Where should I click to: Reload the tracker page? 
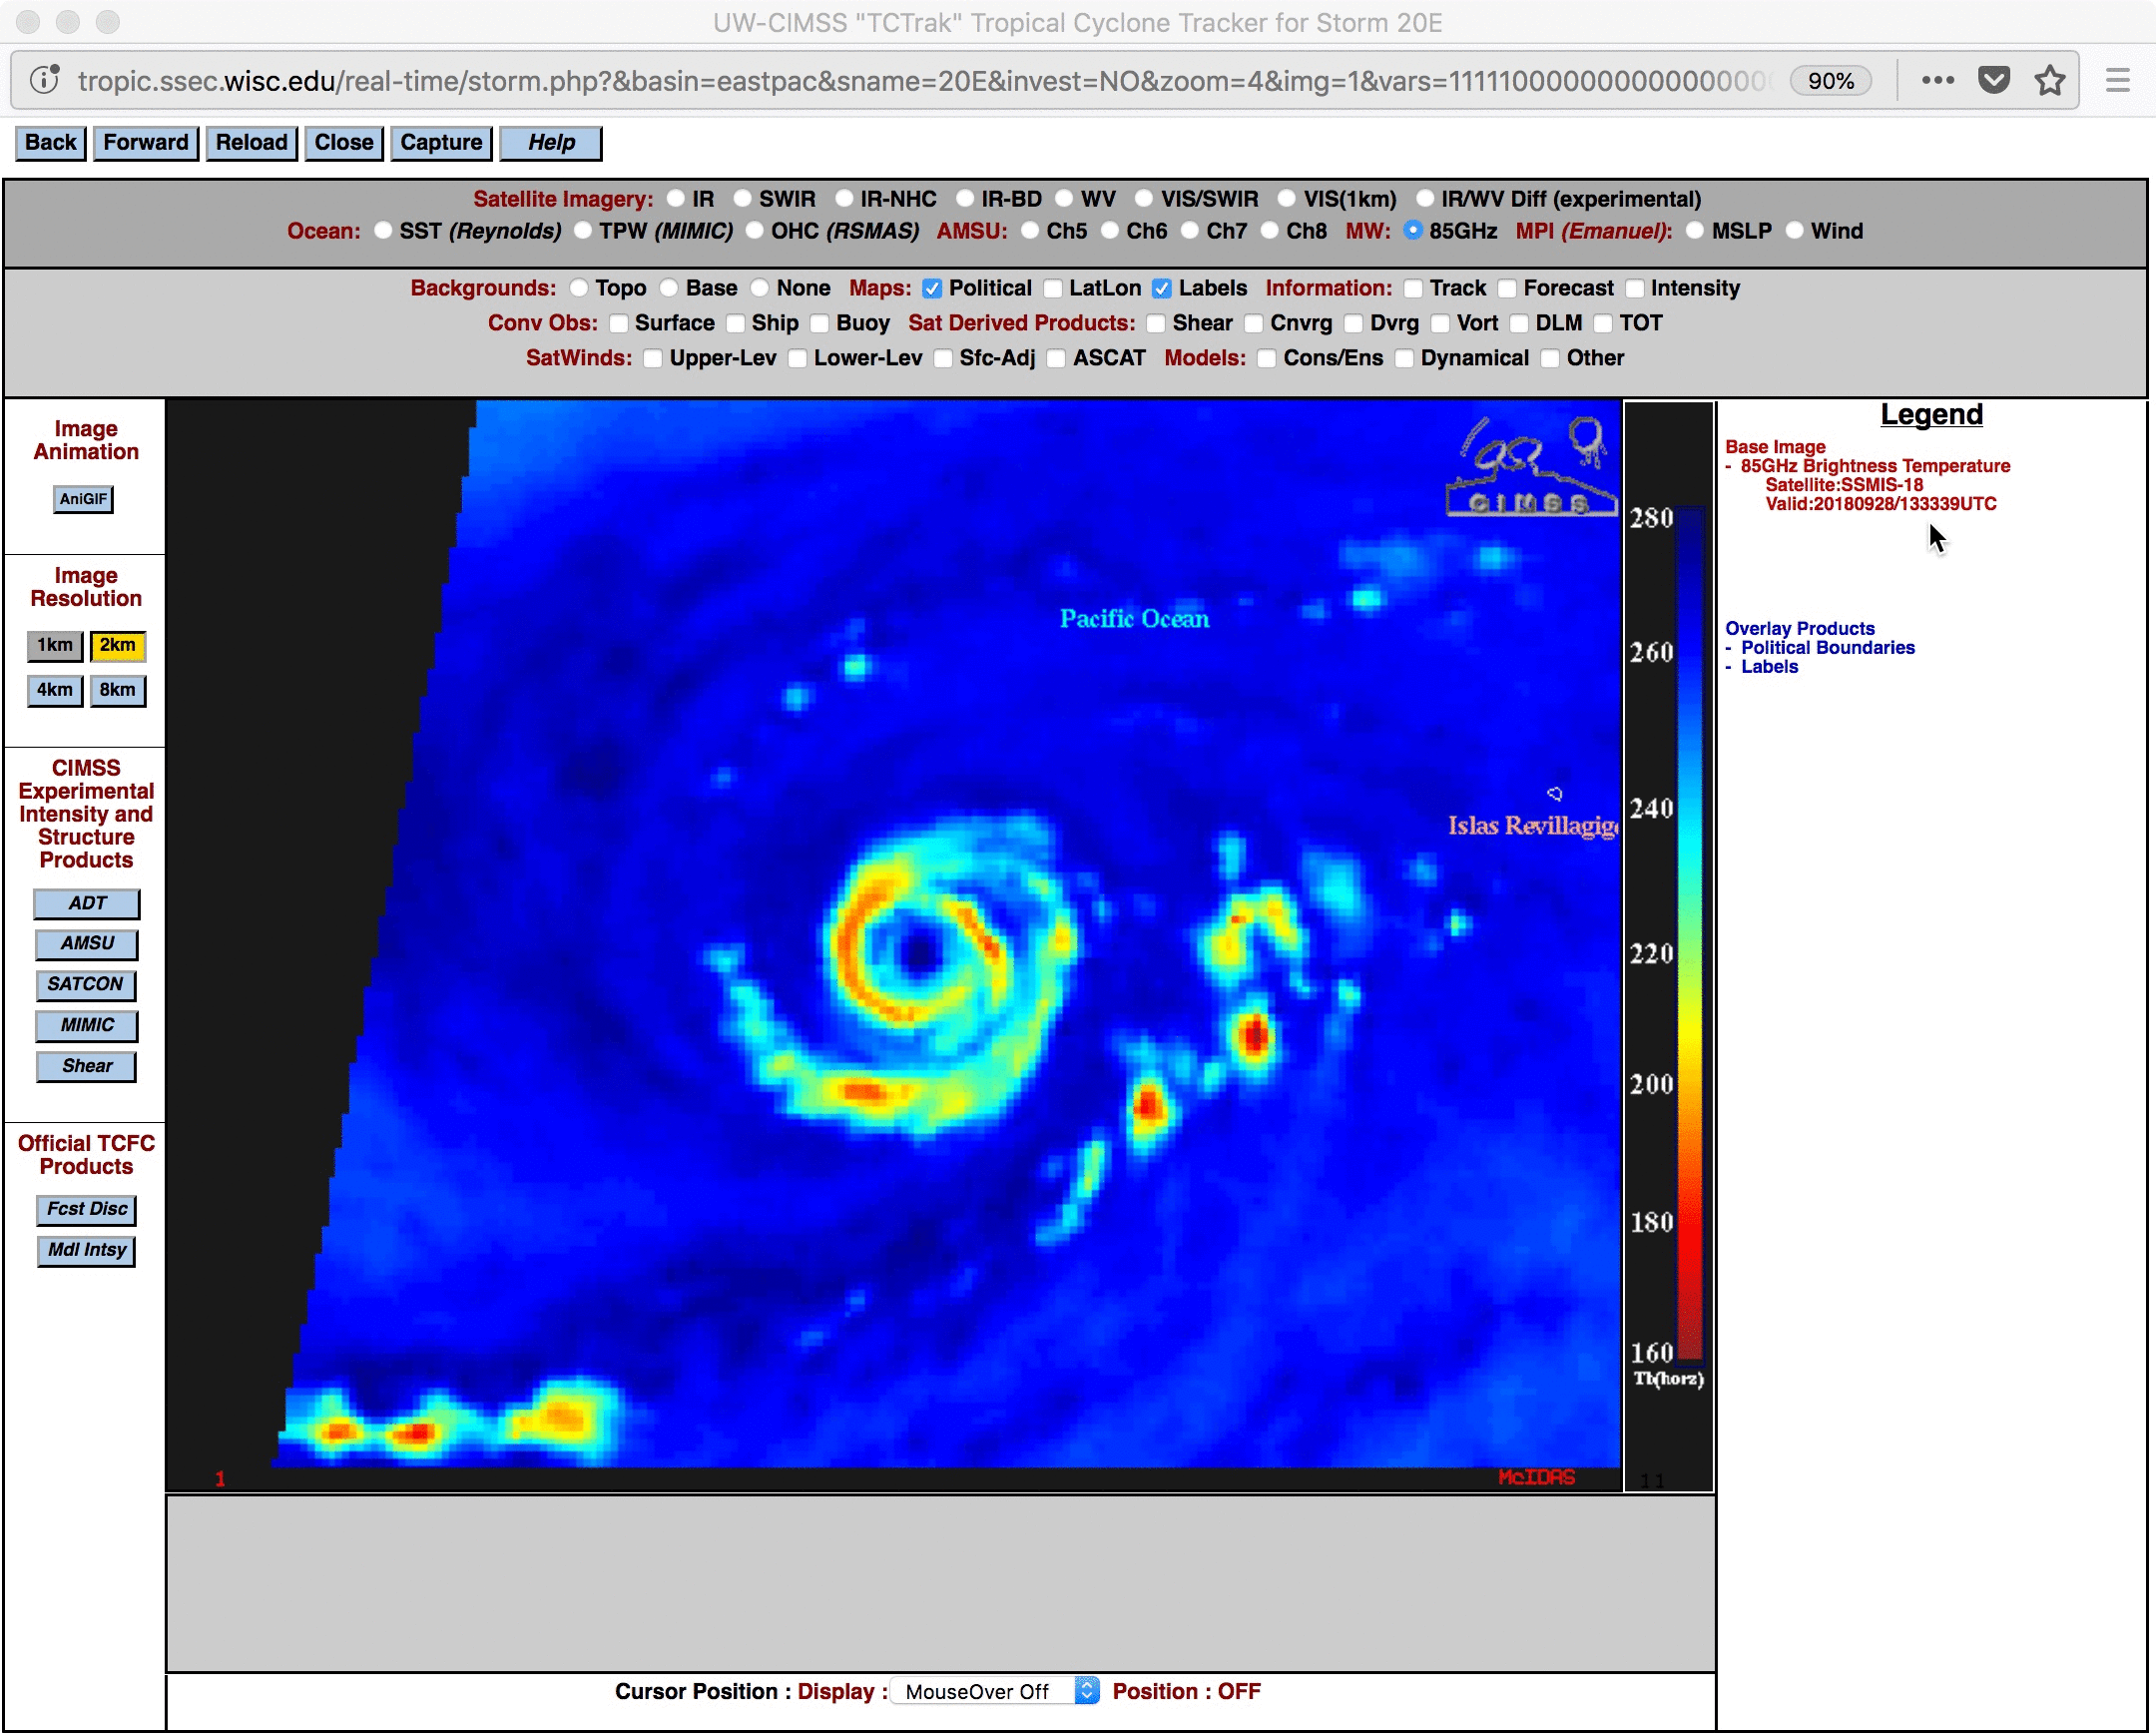click(x=252, y=143)
